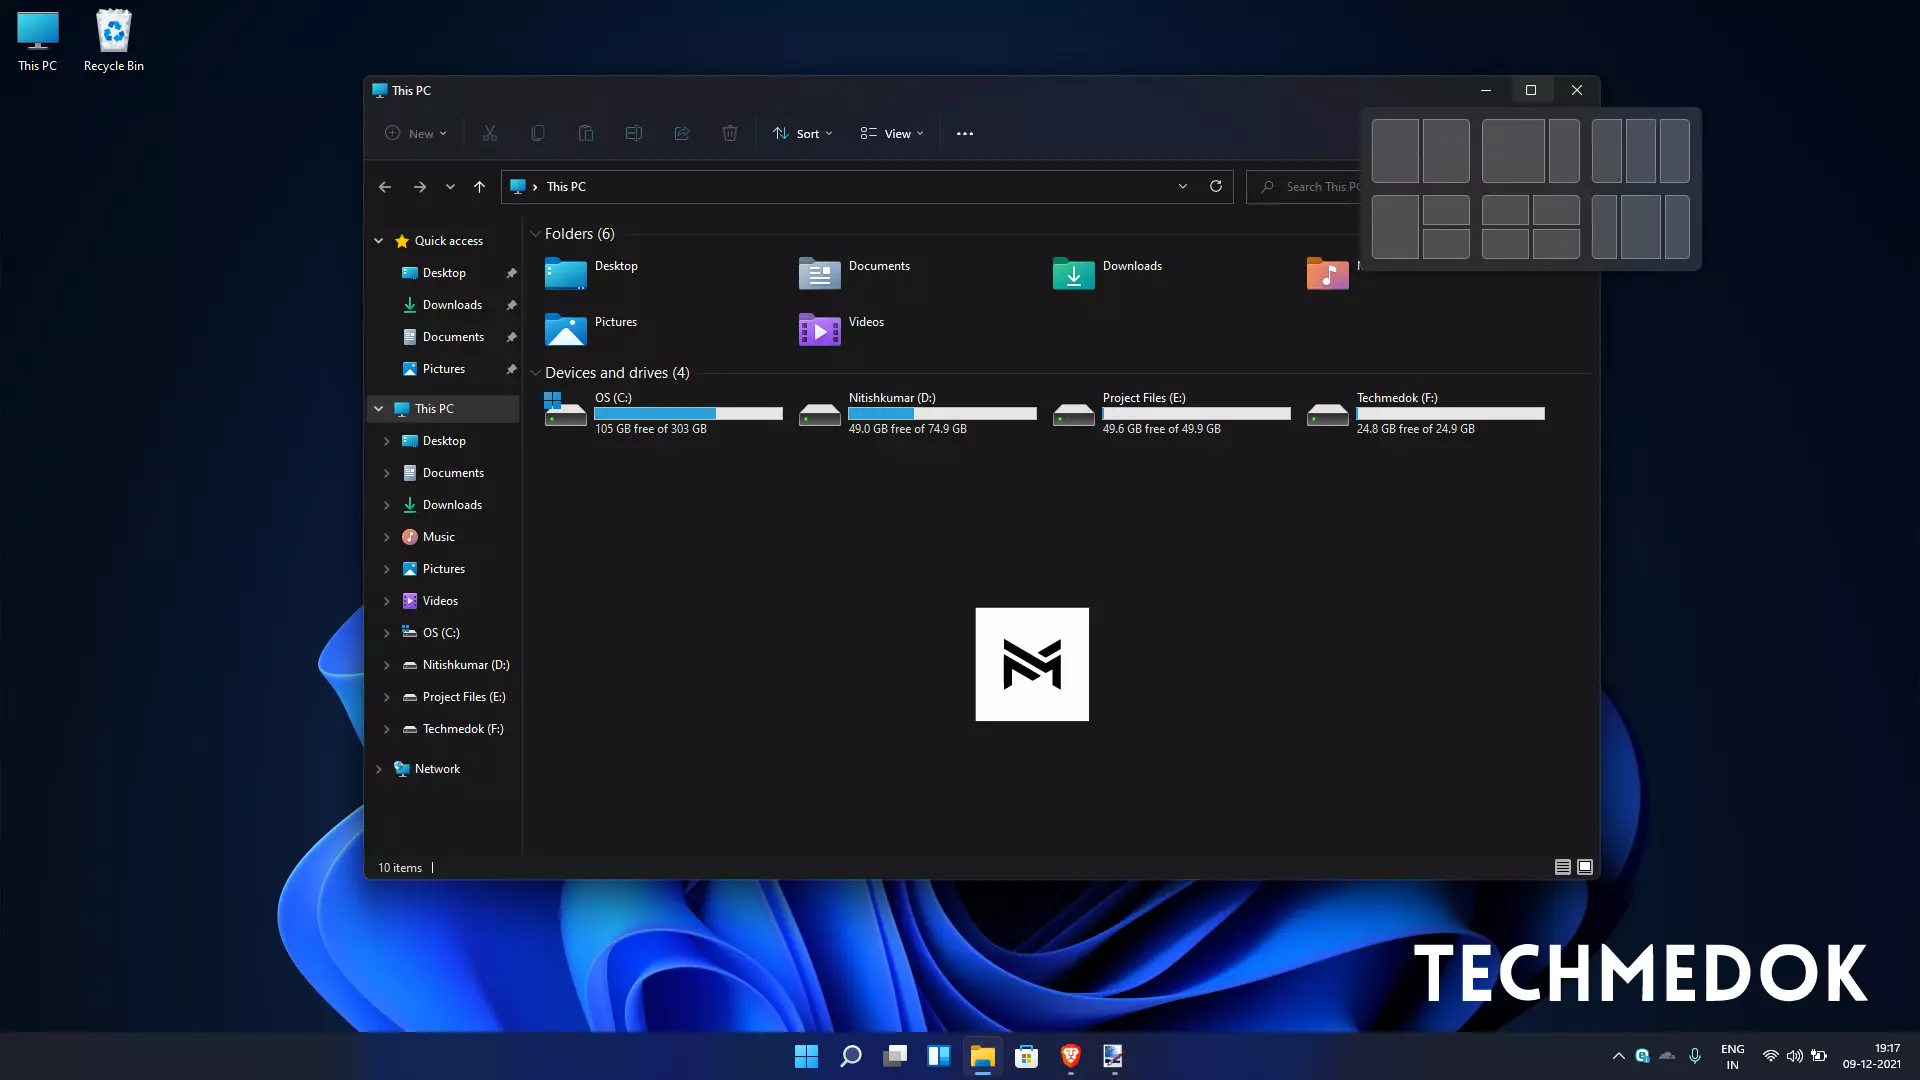Launch Brave browser from taskbar
Screen dimensions: 1920x1080
[x=1071, y=1056]
